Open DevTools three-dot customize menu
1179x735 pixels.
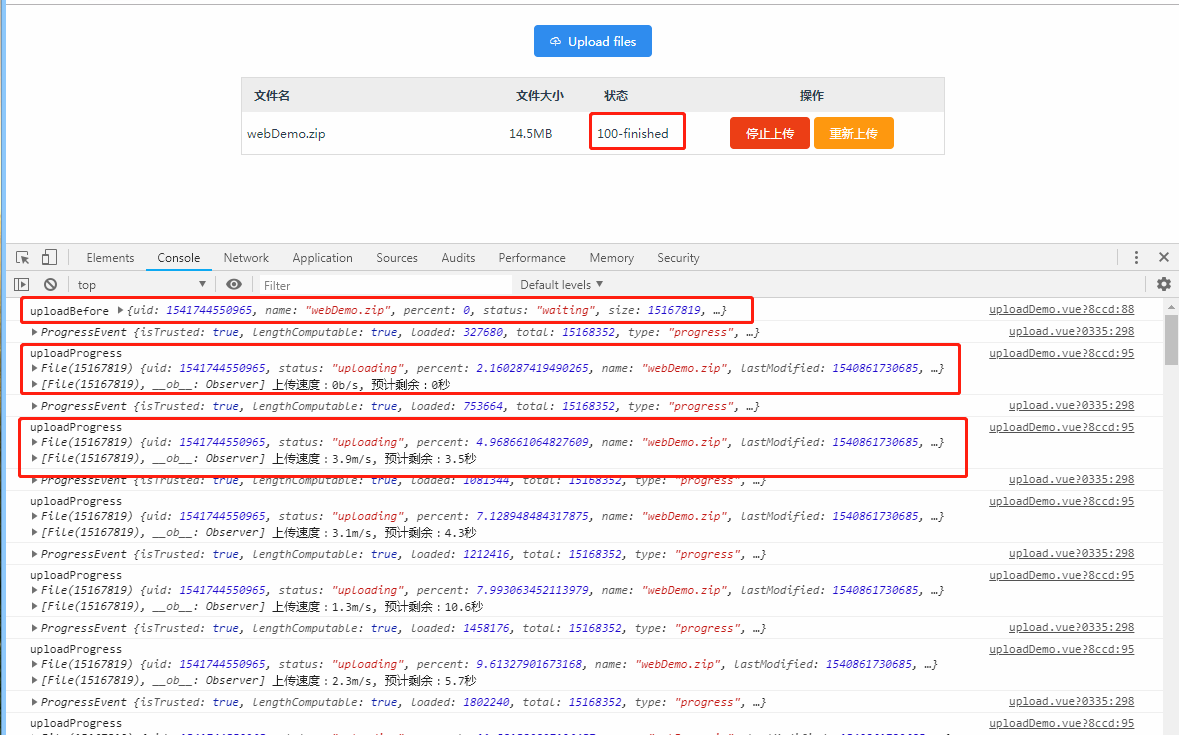(x=1136, y=258)
